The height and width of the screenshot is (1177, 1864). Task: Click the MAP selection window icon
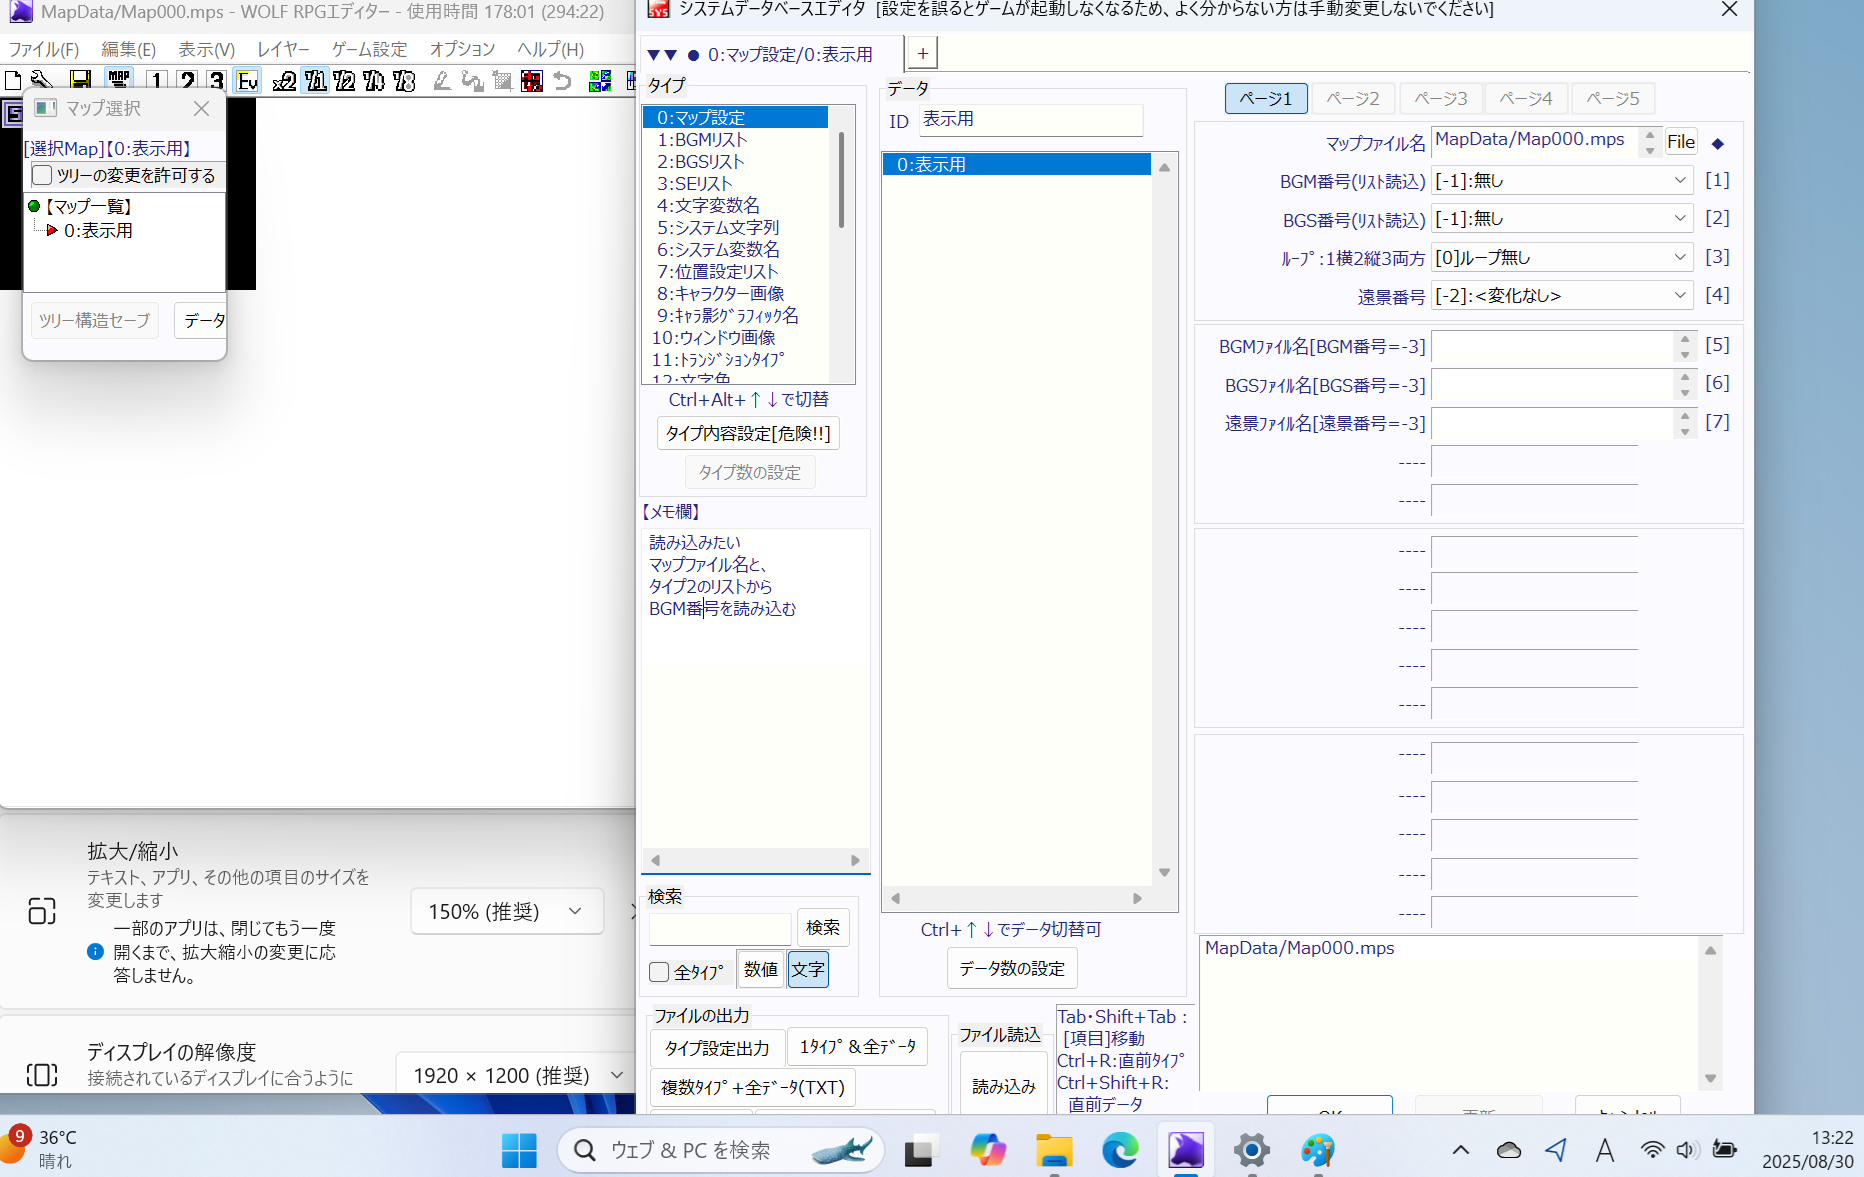[119, 81]
